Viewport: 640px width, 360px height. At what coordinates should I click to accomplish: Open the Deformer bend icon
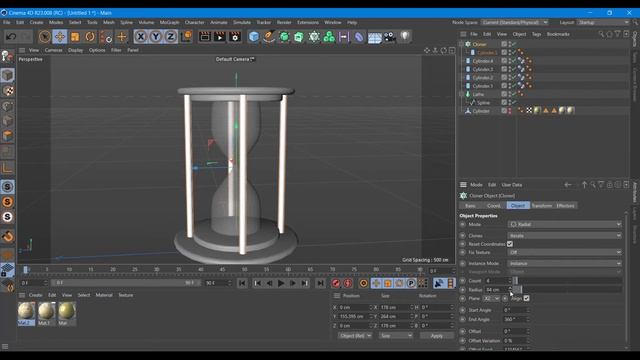(359, 37)
